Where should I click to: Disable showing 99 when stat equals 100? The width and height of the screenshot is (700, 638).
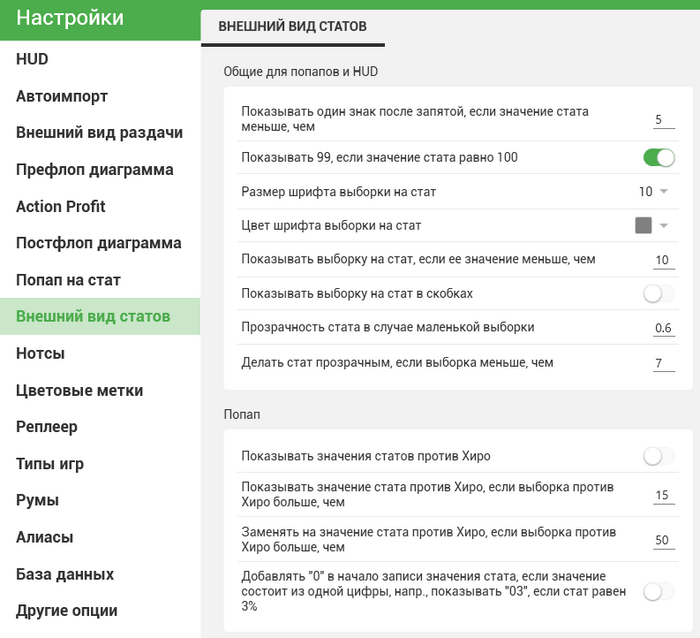coord(659,158)
